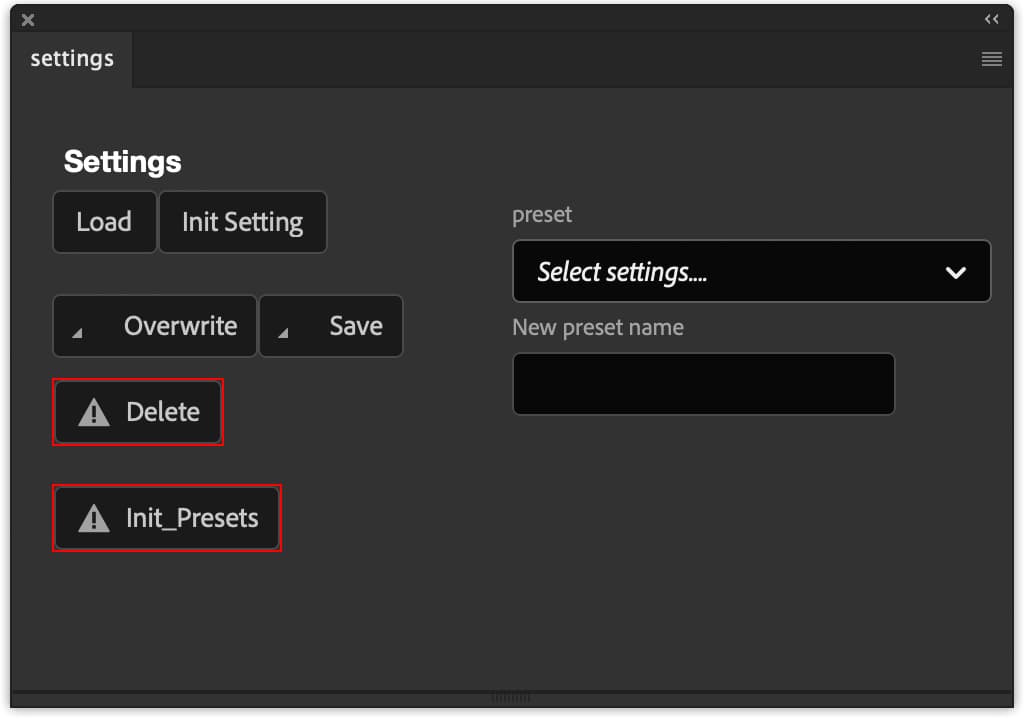Click the bold Settings heading

pyautogui.click(x=122, y=162)
